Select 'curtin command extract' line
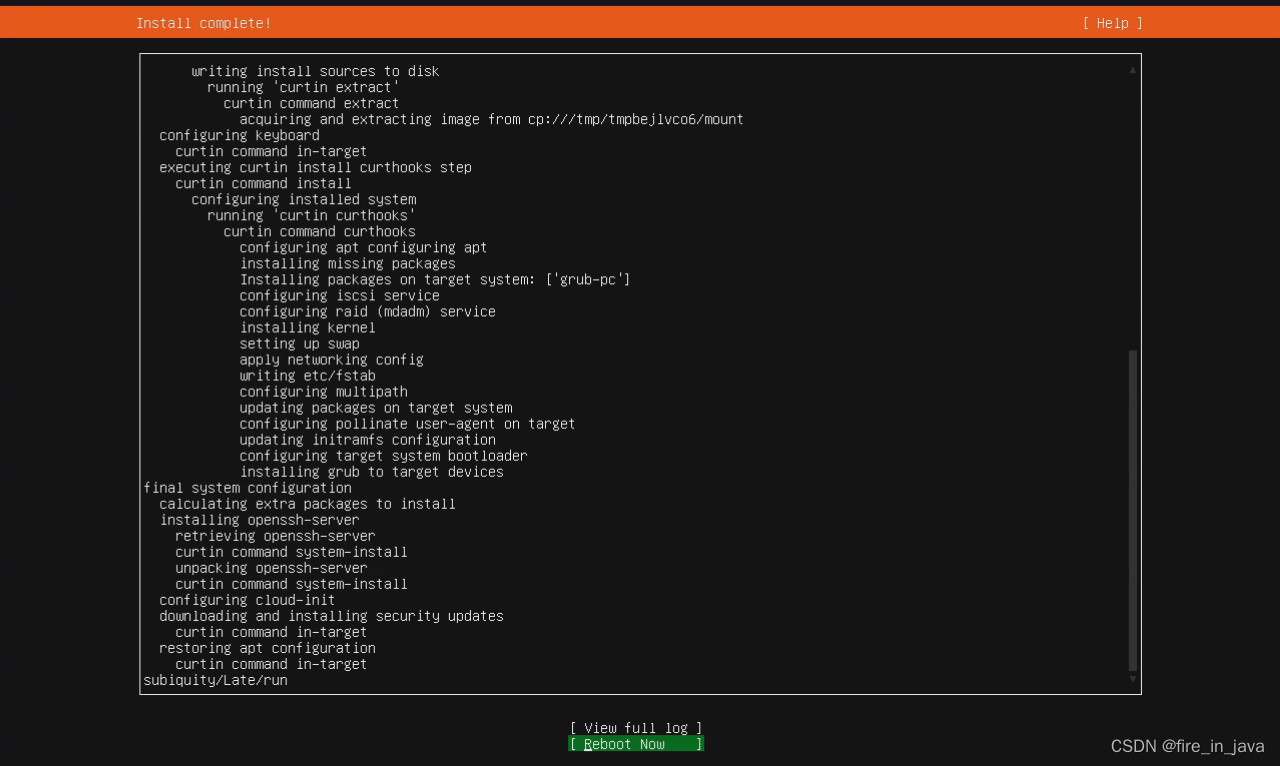The width and height of the screenshot is (1280, 766). tap(312, 103)
